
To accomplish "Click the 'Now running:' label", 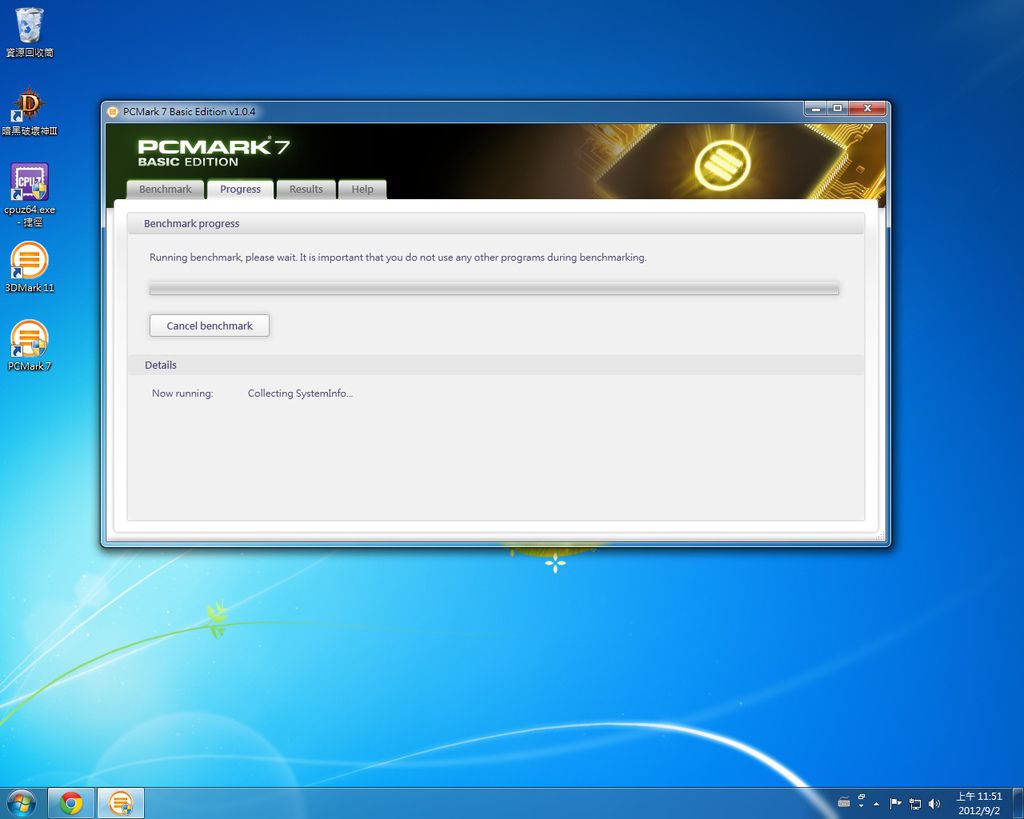I will click(182, 393).
